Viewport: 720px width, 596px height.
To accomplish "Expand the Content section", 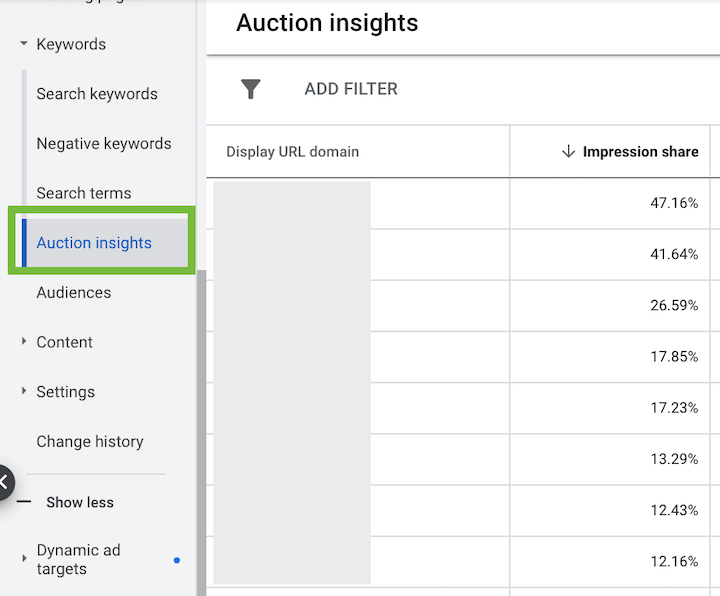I will pos(23,342).
